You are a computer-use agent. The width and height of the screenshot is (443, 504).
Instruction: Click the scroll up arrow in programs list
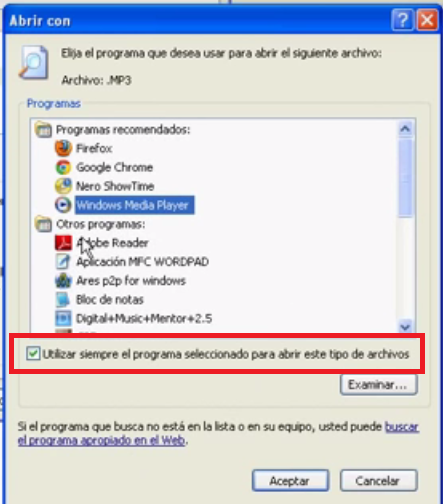(405, 129)
